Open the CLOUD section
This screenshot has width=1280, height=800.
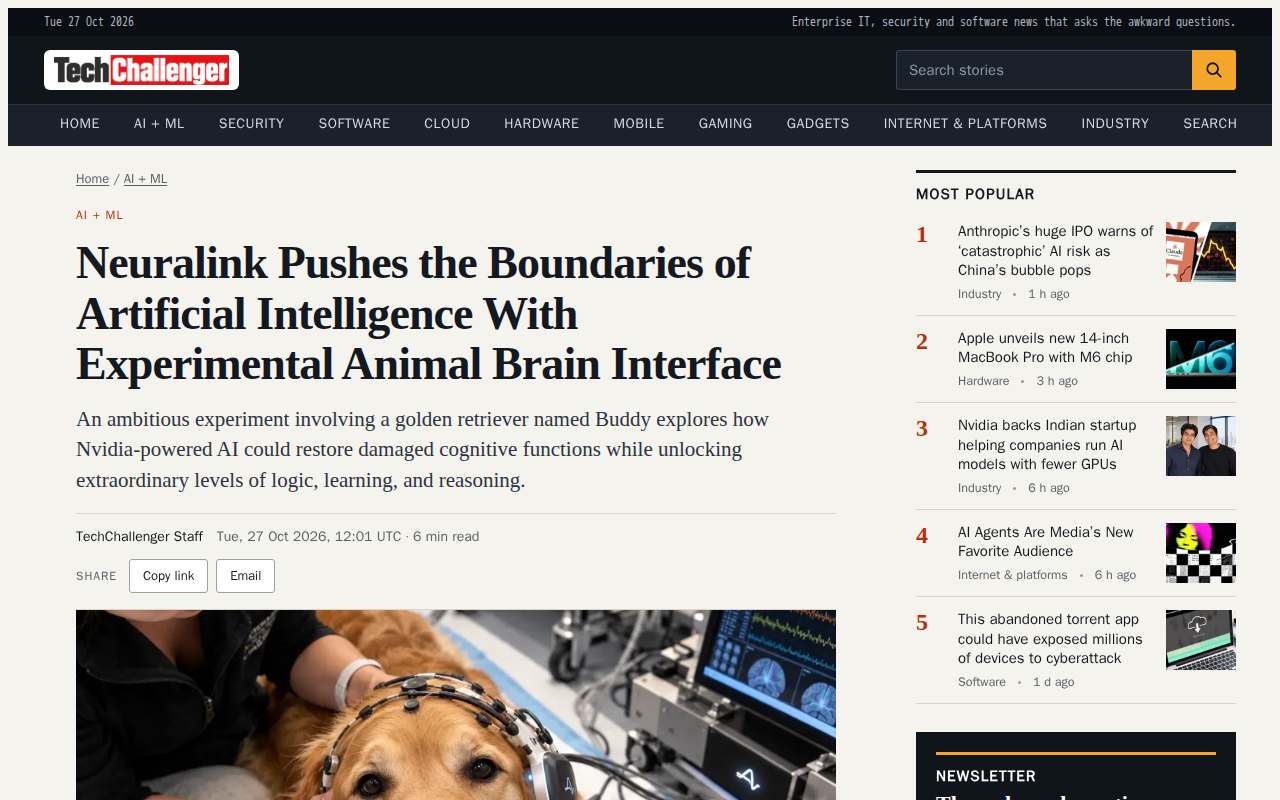point(447,124)
